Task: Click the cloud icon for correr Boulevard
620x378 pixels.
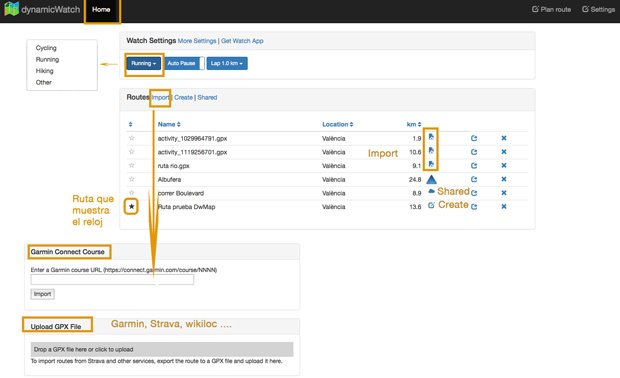Action: pos(431,192)
